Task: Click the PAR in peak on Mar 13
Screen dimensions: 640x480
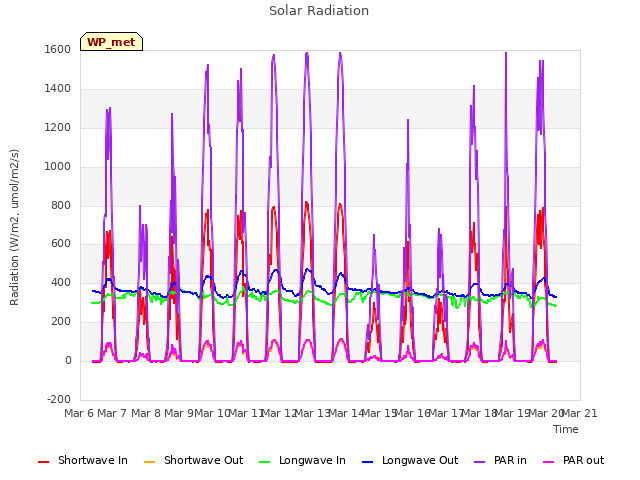Action: click(x=307, y=53)
